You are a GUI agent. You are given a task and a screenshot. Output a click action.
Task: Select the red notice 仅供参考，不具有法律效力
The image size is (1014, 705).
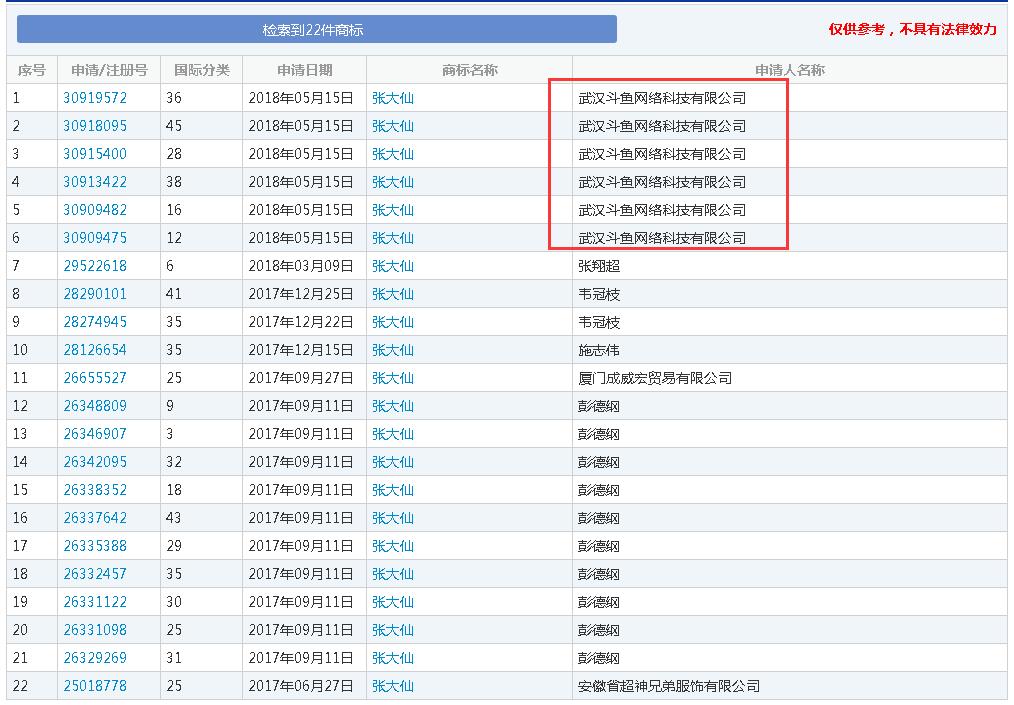click(x=912, y=29)
